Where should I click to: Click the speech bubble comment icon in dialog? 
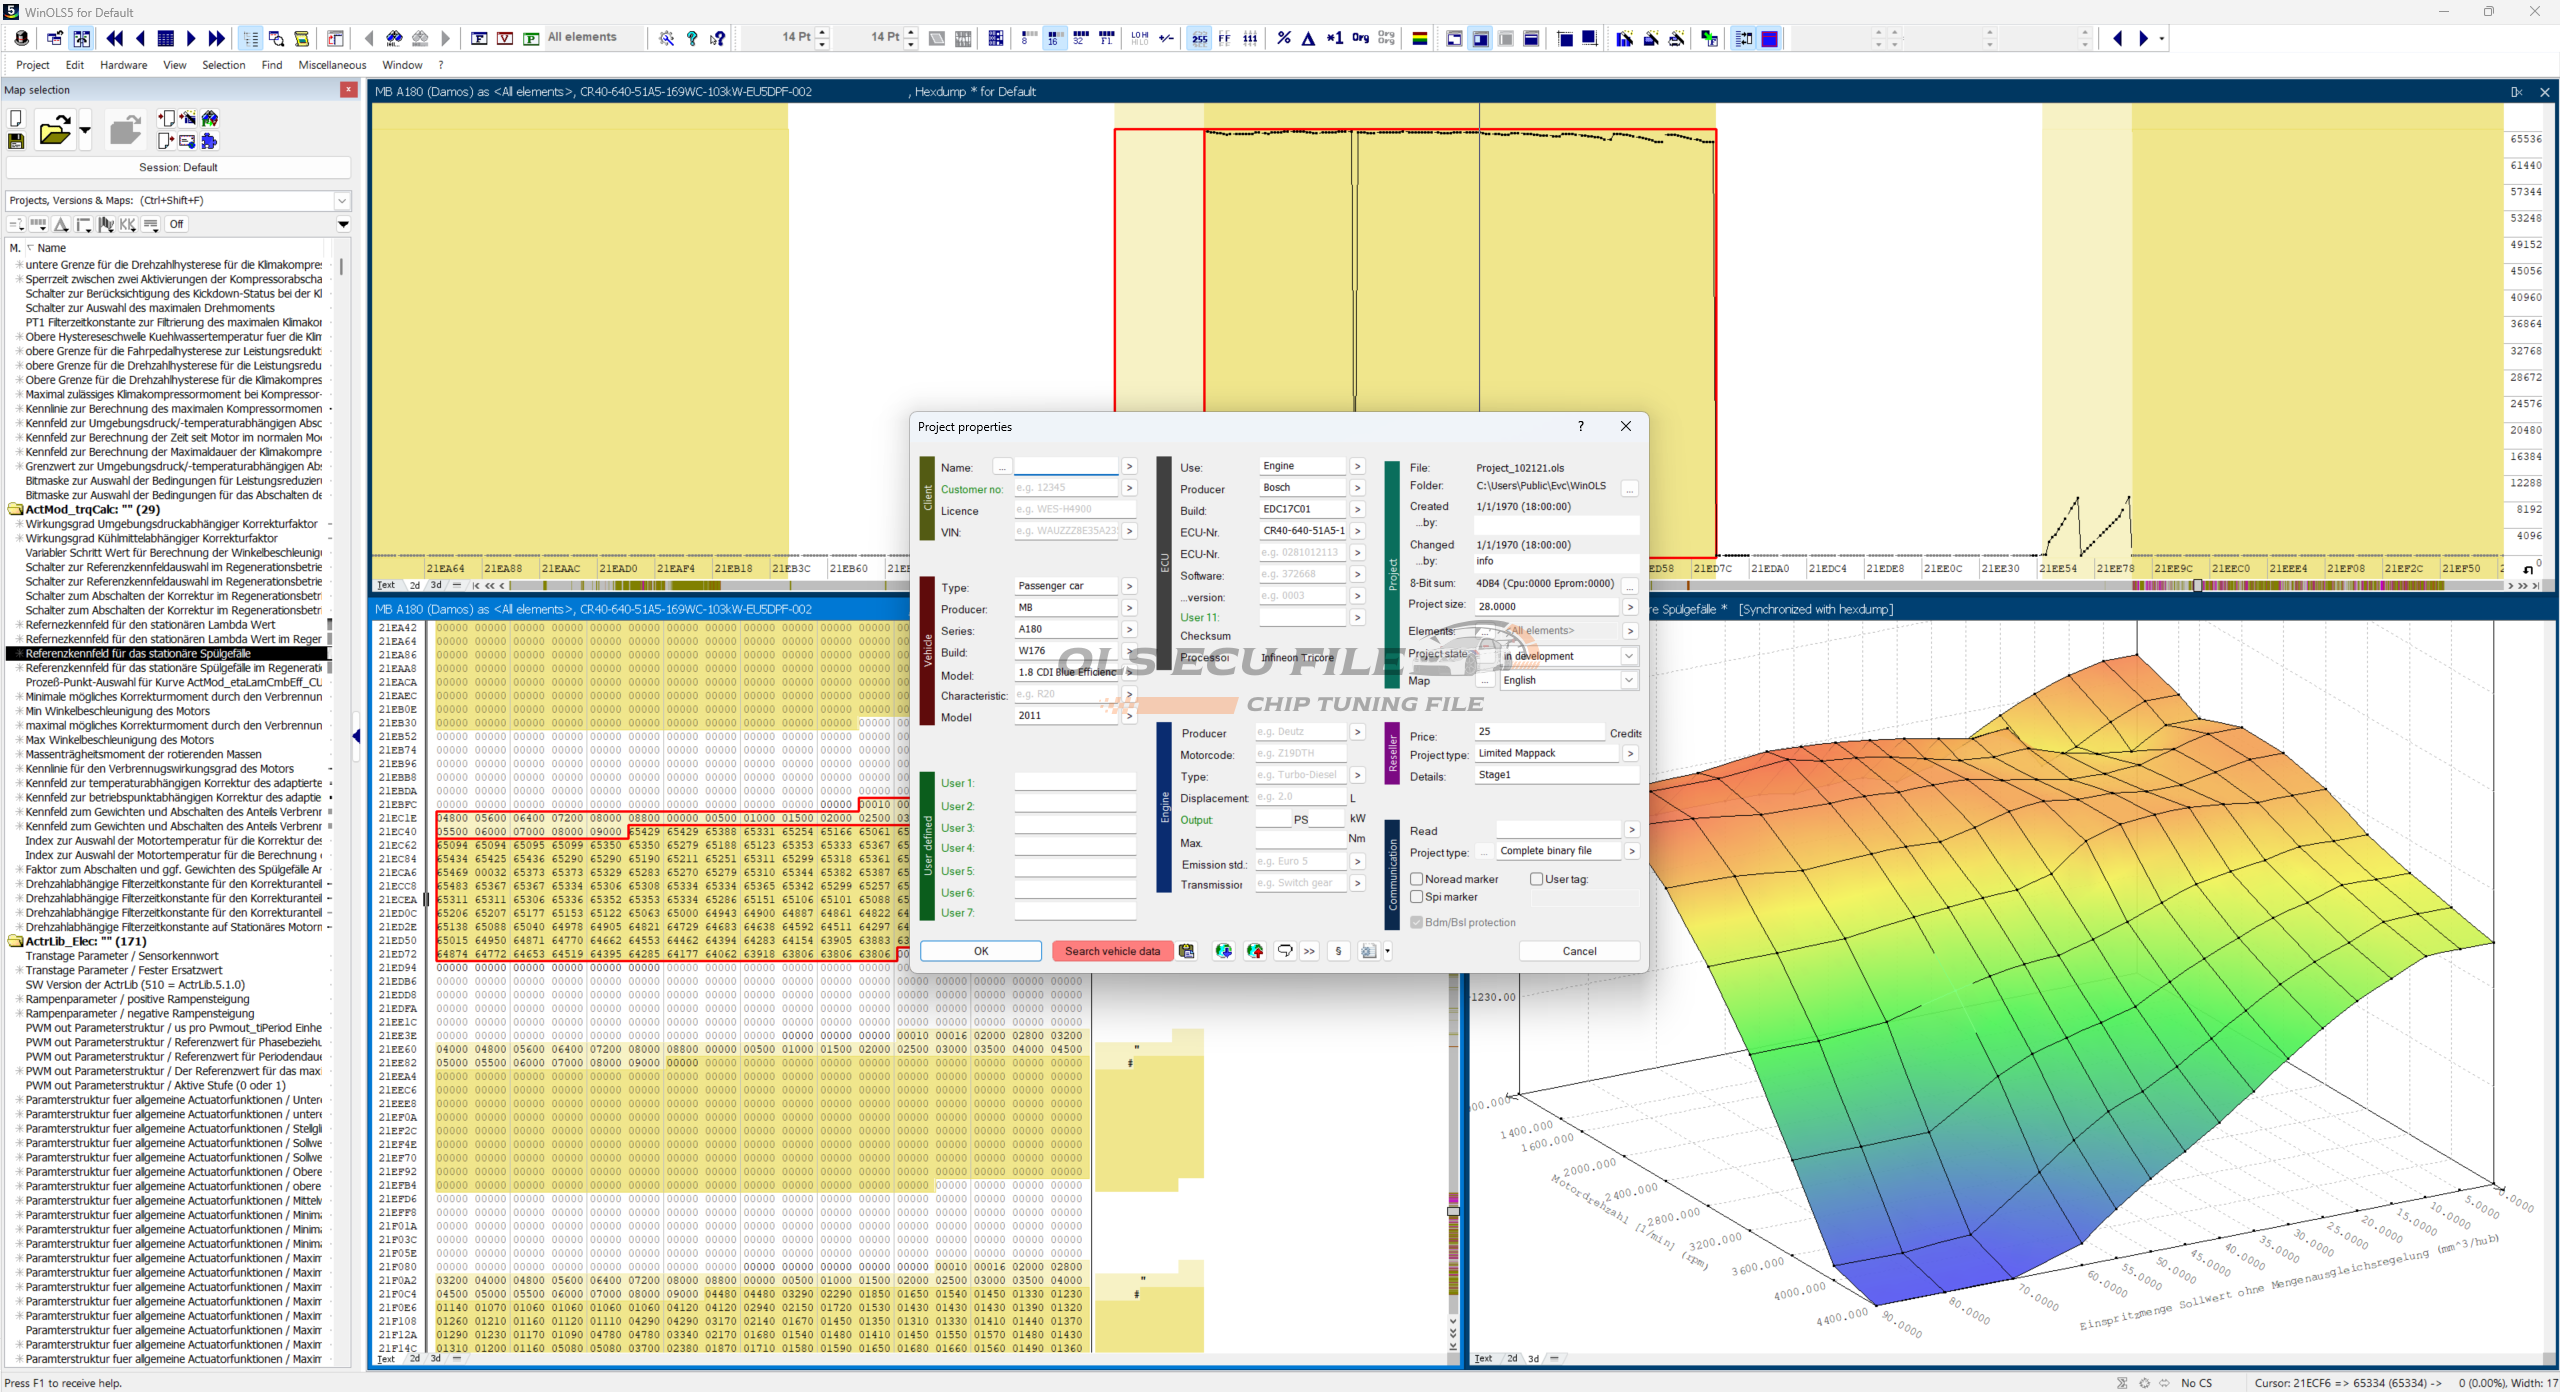[x=1285, y=951]
